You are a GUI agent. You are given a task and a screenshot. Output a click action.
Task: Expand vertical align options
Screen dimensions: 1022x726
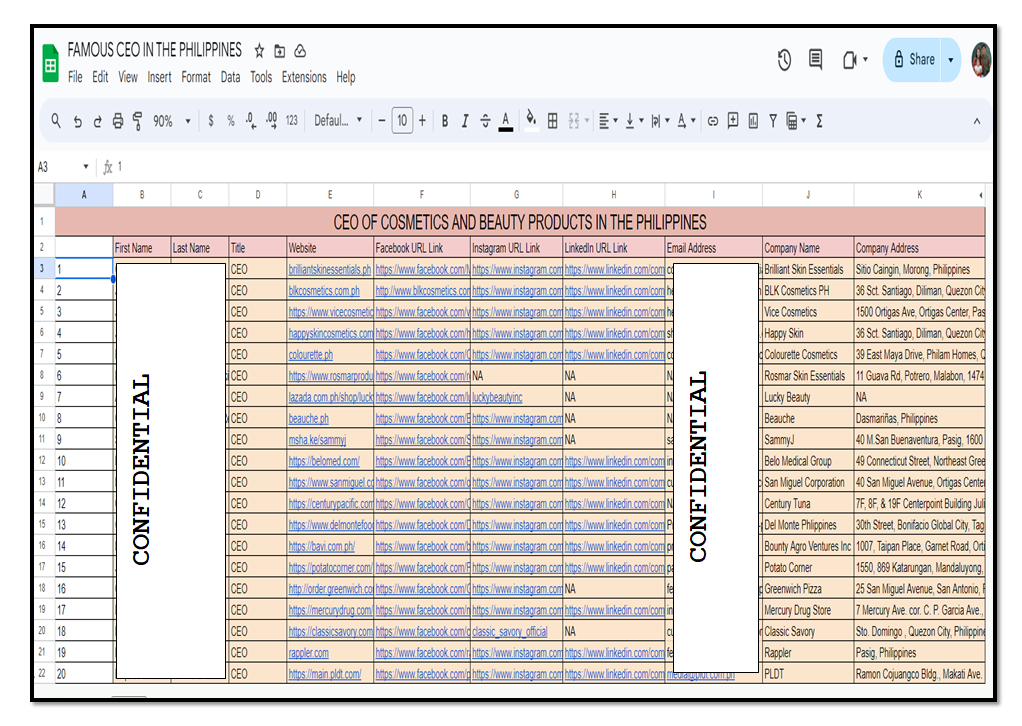641,121
